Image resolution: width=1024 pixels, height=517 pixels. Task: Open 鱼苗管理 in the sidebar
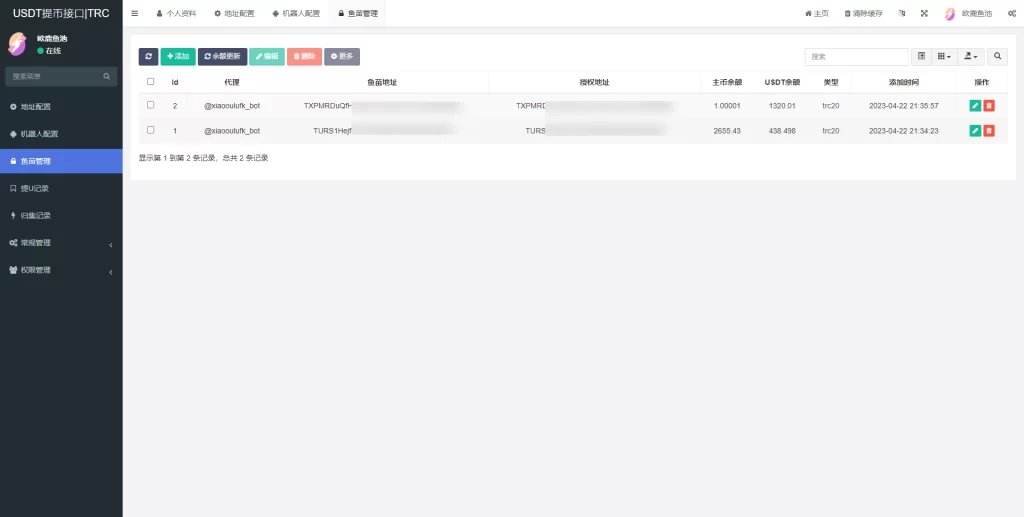pyautogui.click(x=61, y=161)
